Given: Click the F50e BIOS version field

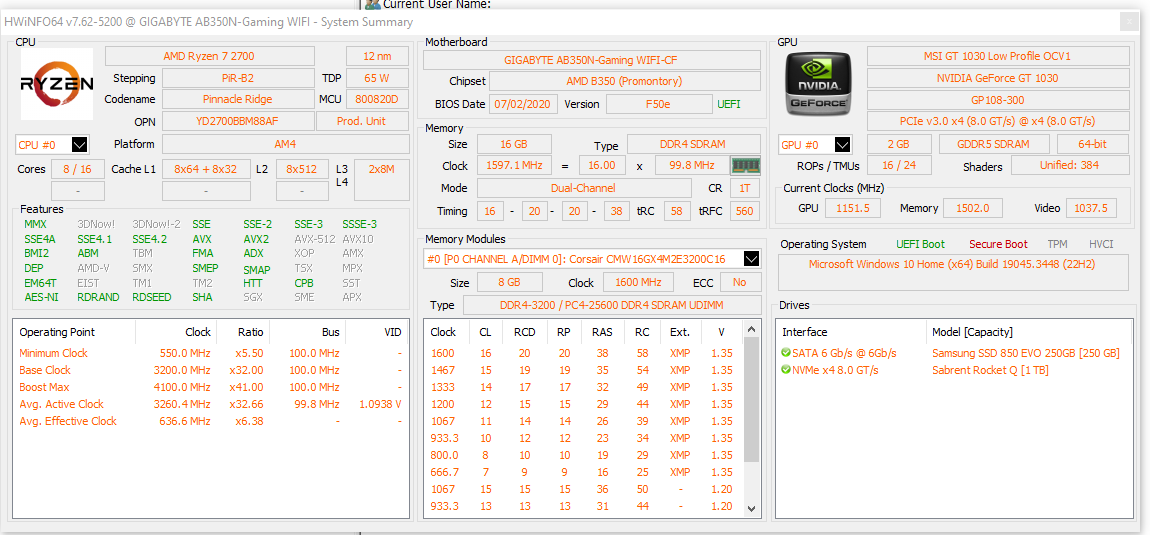Looking at the screenshot, I should point(658,104).
